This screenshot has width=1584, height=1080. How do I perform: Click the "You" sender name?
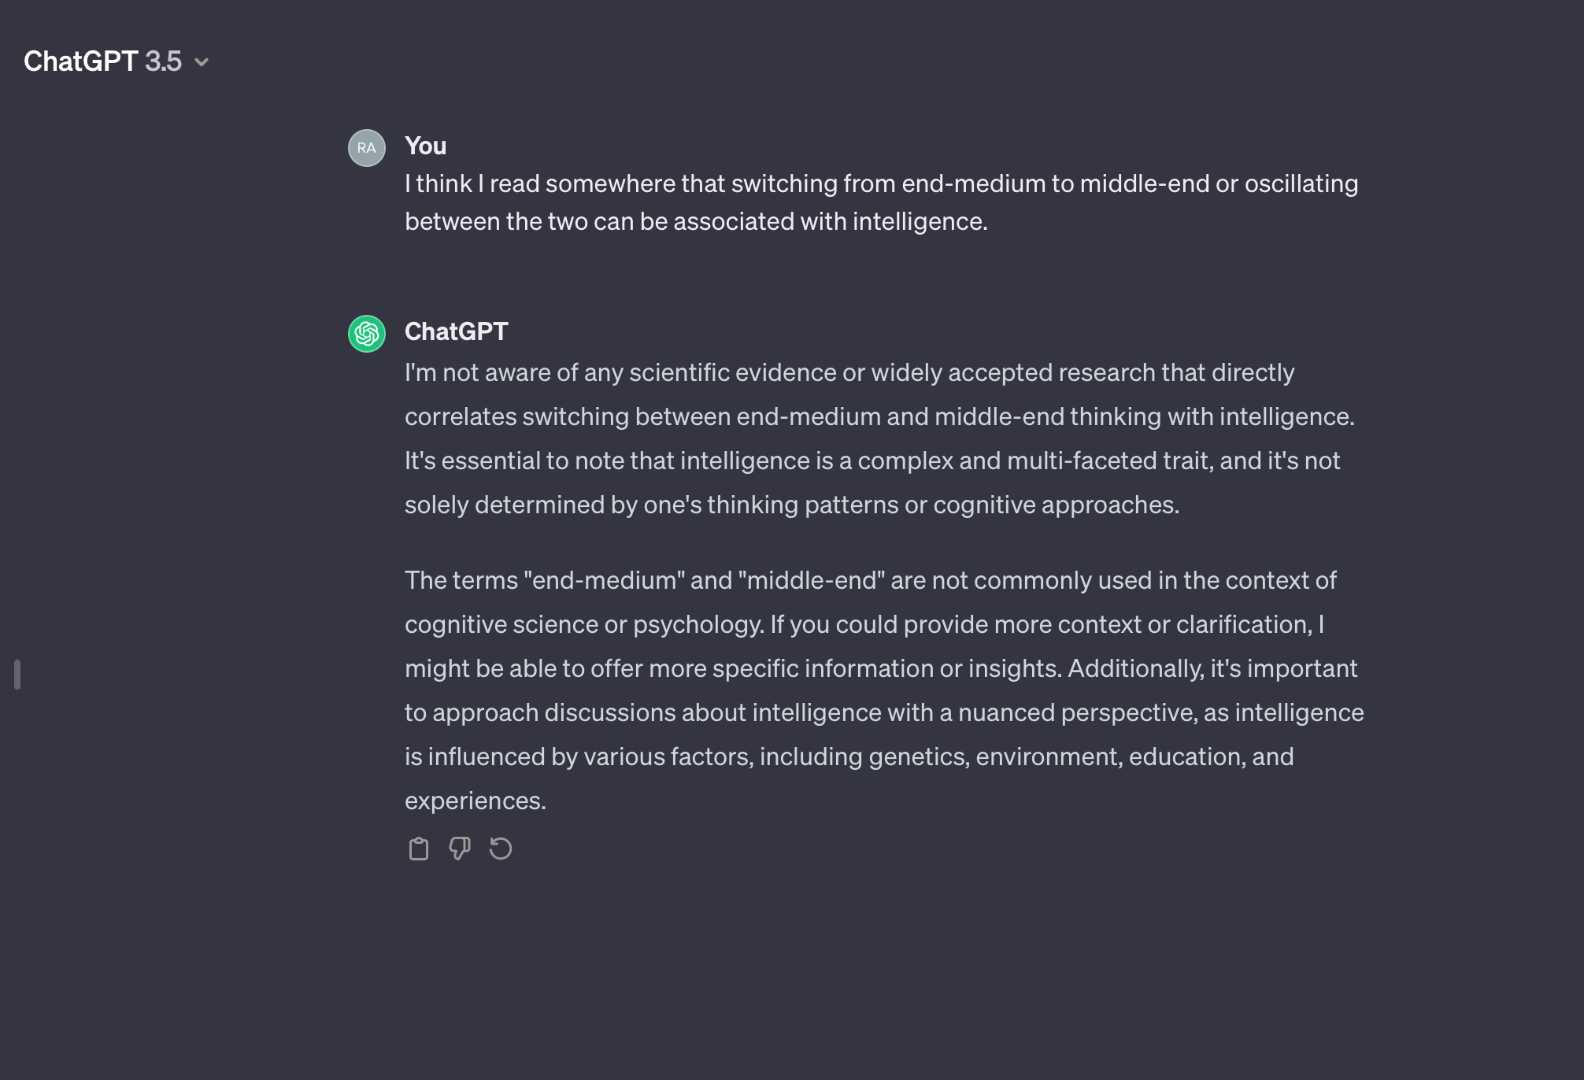point(425,146)
